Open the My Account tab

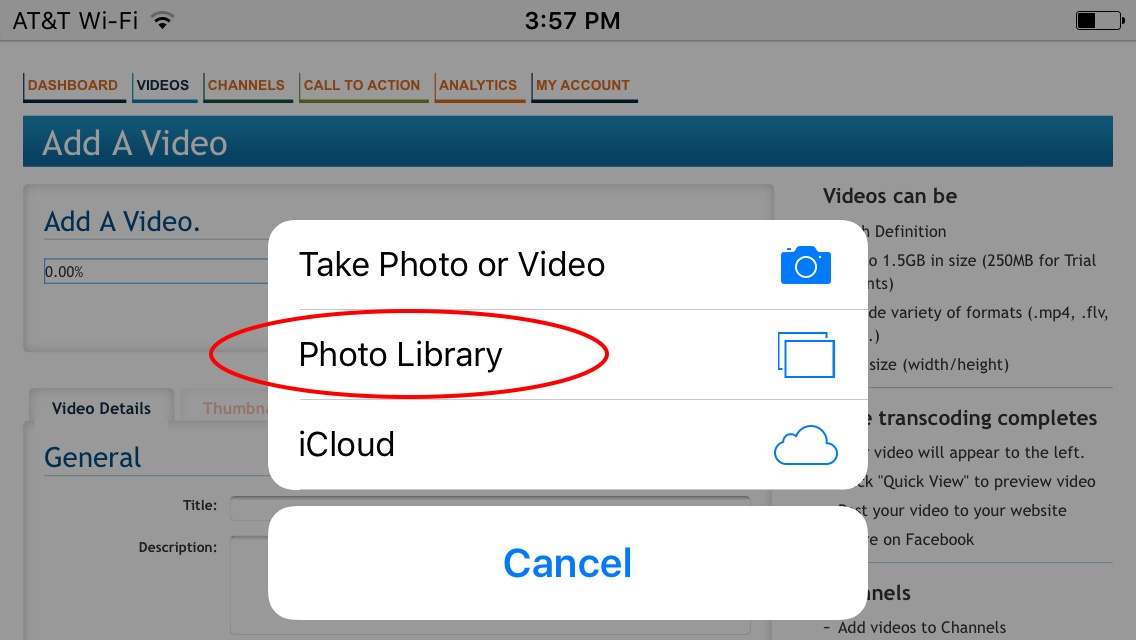pos(584,86)
